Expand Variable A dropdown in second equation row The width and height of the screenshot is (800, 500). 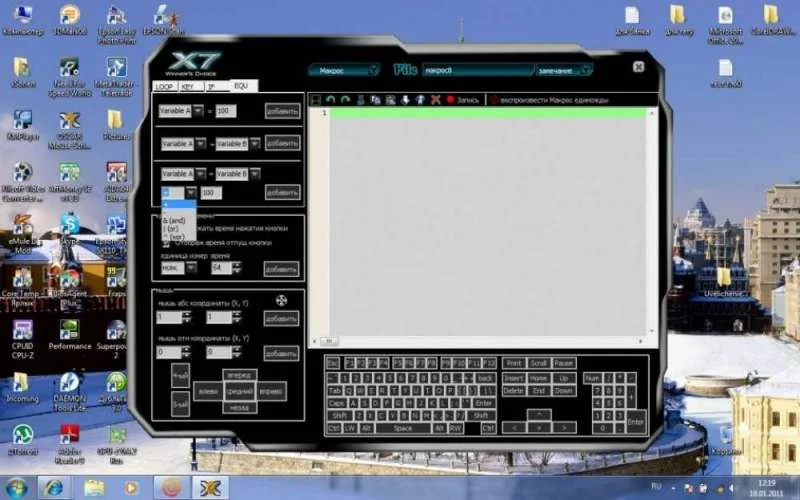201,144
